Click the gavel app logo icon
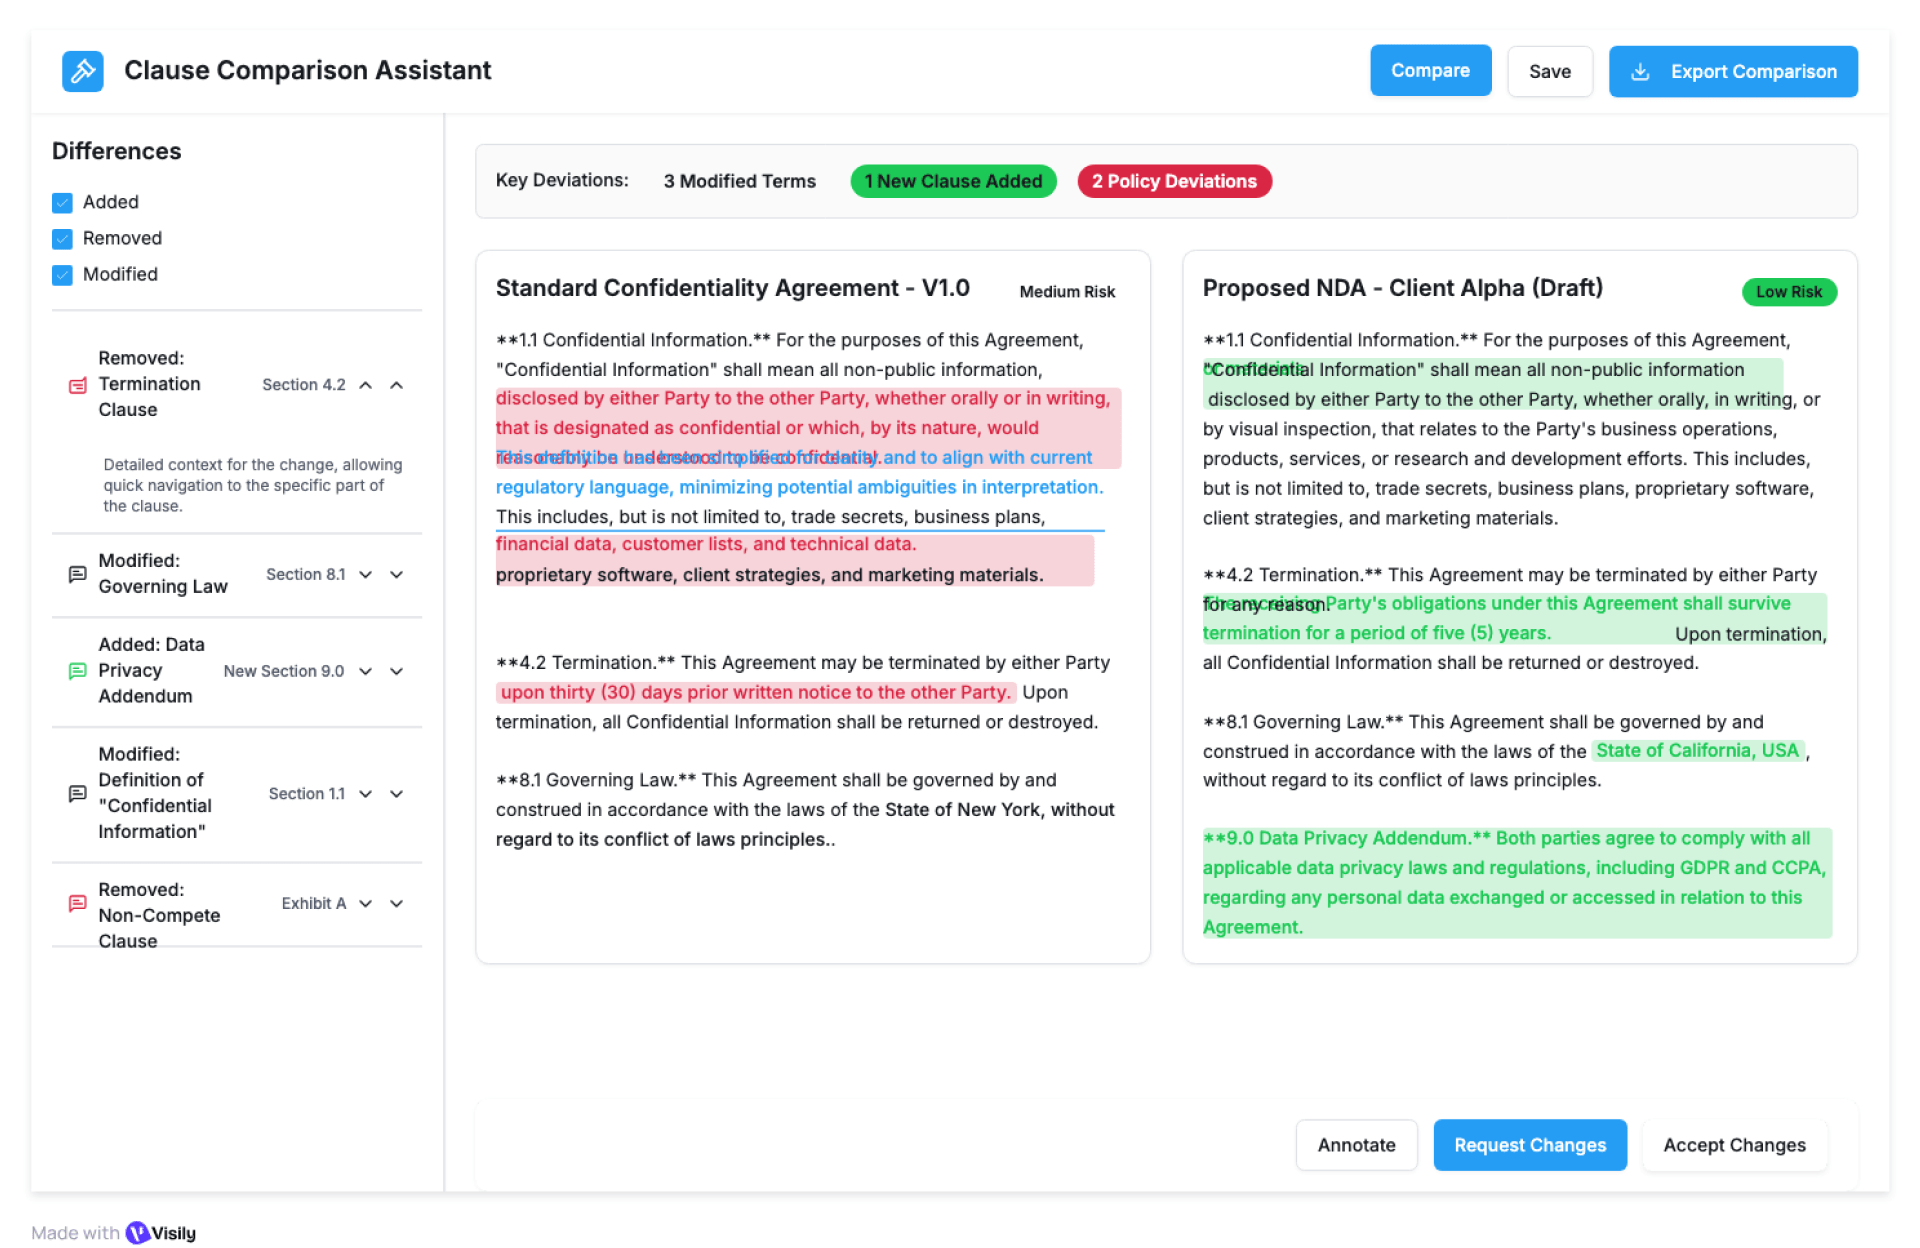This screenshot has height=1248, width=1920. tap(83, 71)
